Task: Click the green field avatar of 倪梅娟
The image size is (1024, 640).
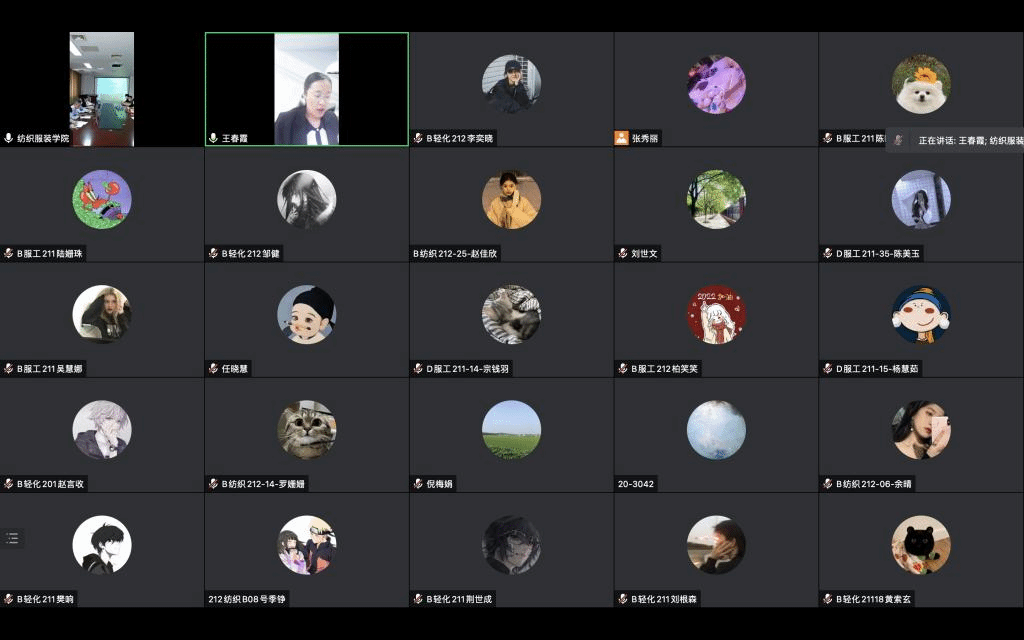Action: coord(511,430)
